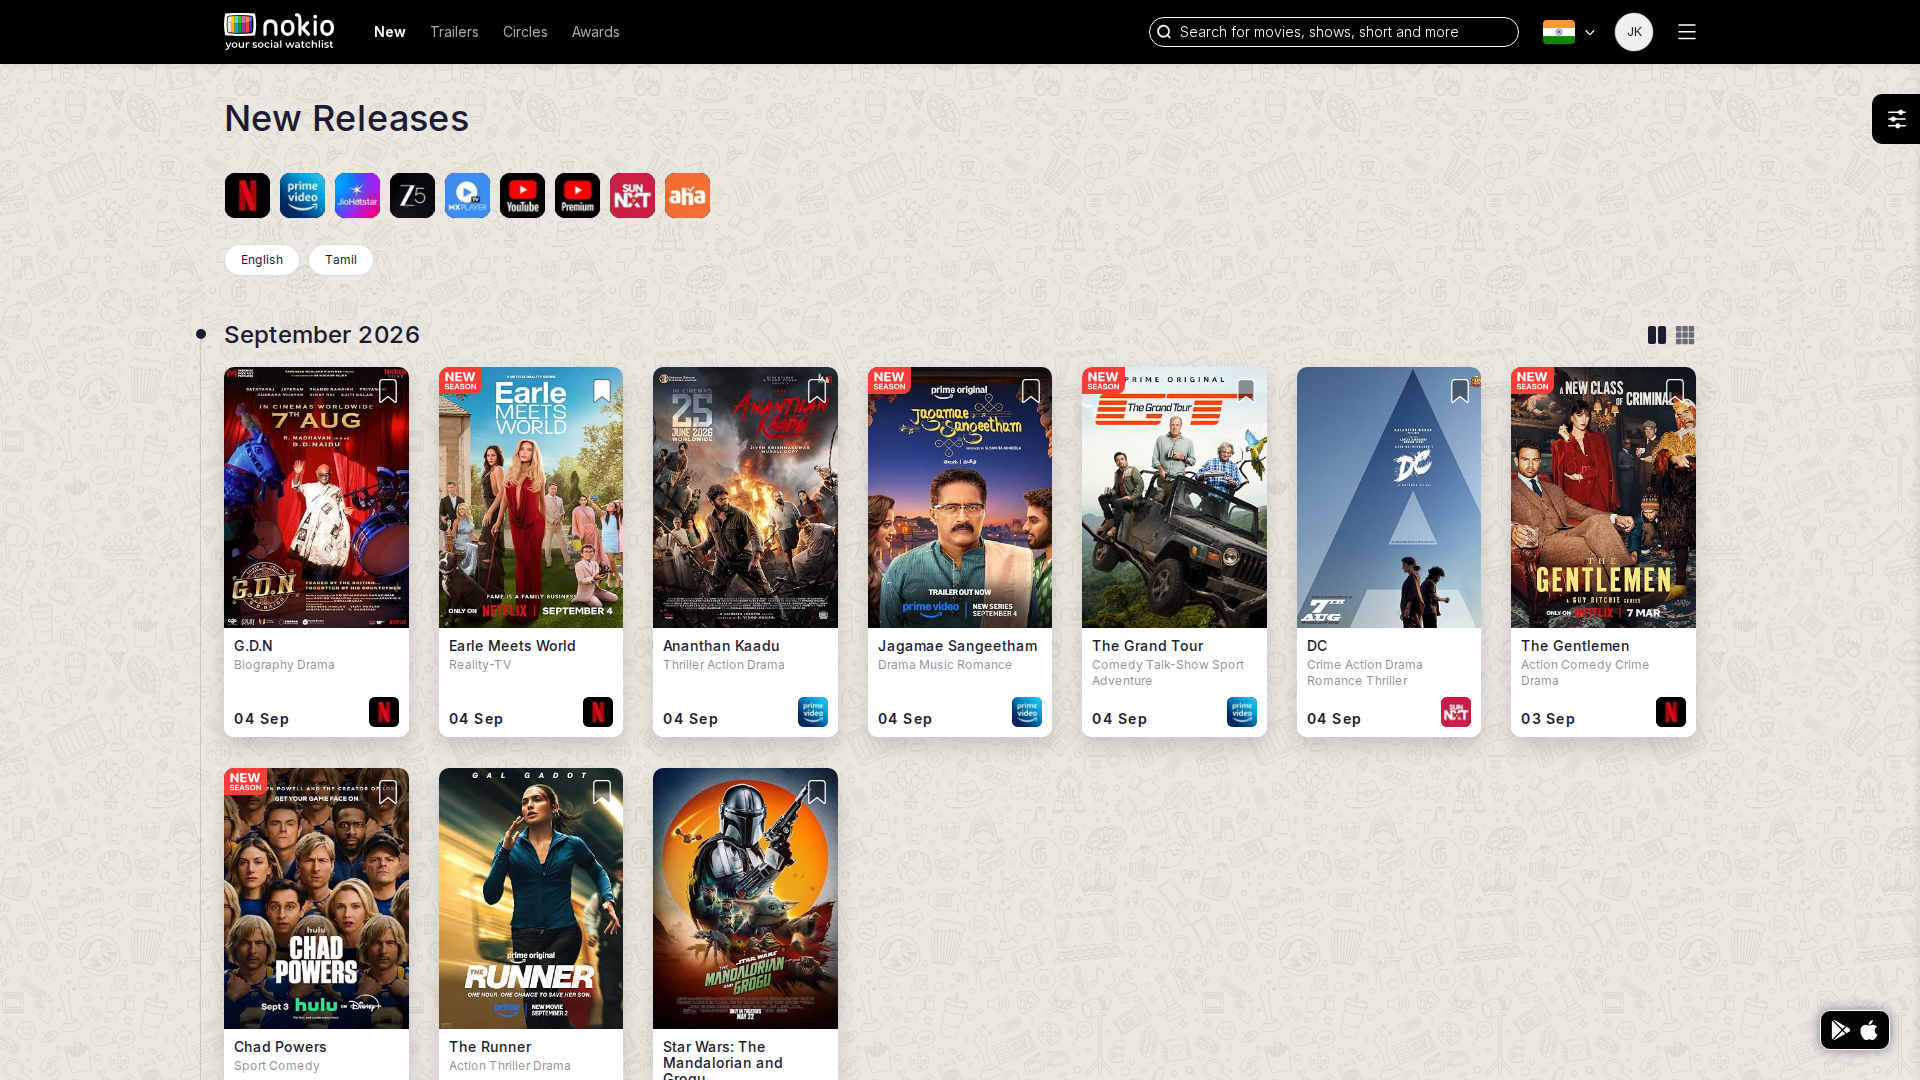The image size is (1920, 1080).
Task: Click the September 2026 heading
Action: pyautogui.click(x=322, y=335)
